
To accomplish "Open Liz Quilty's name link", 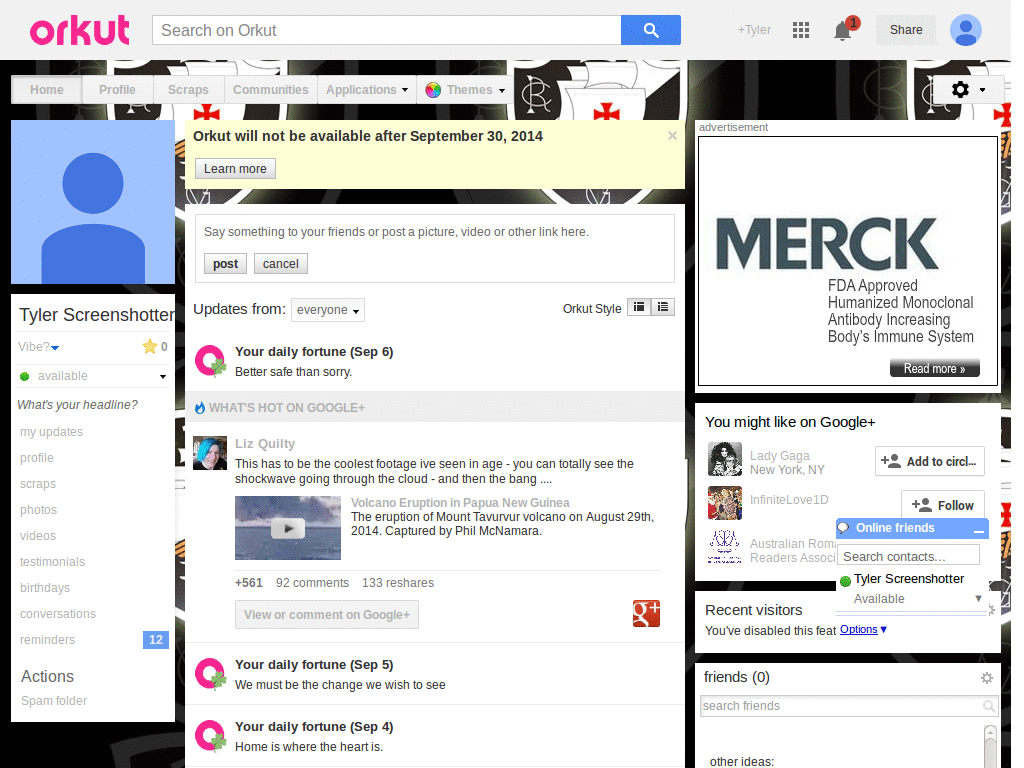I will [x=265, y=443].
